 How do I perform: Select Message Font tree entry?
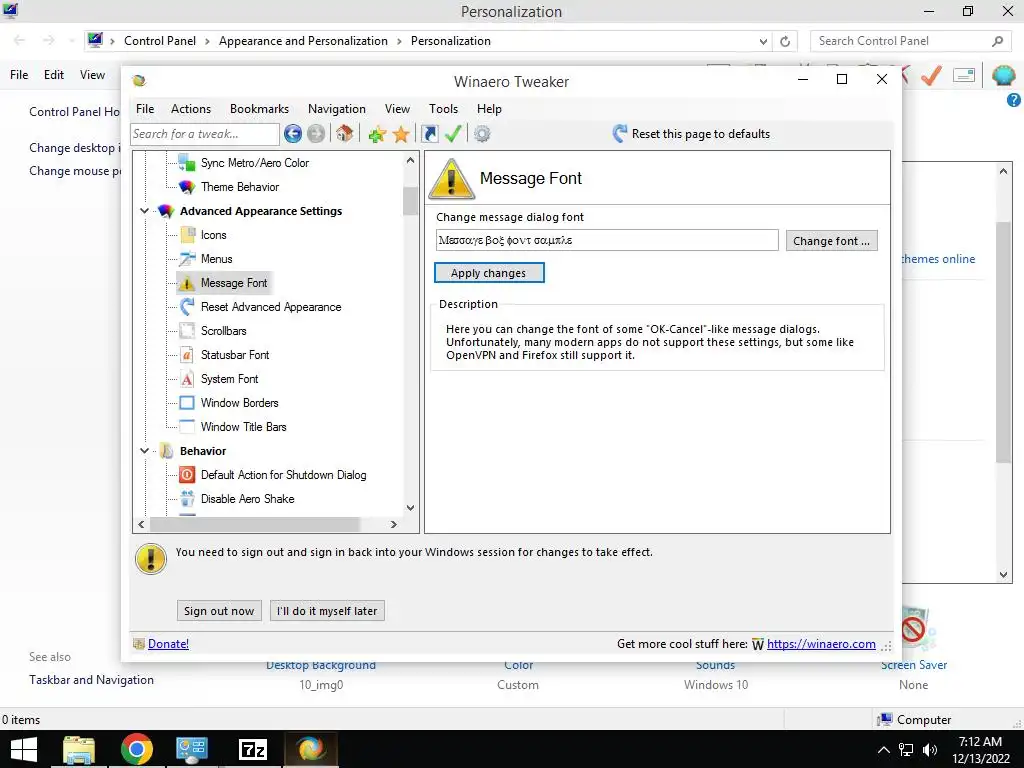coord(234,283)
